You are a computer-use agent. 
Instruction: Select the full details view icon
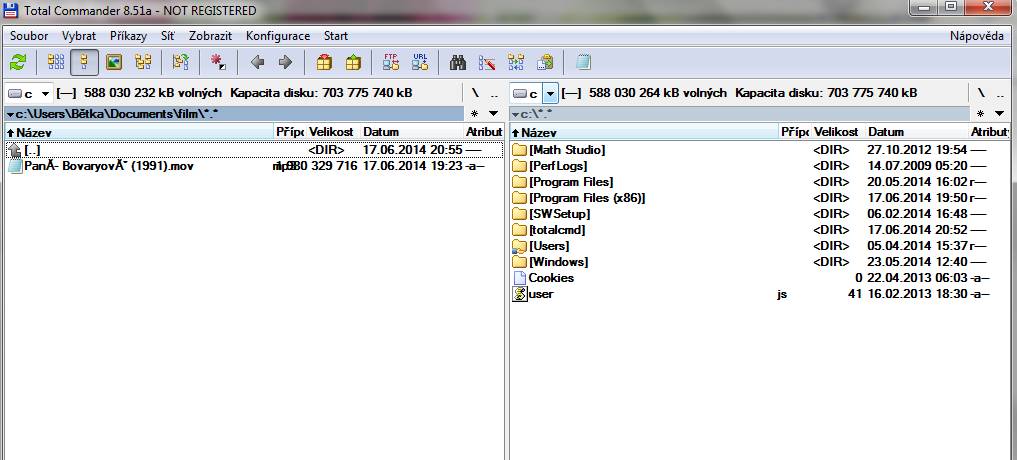(x=85, y=62)
